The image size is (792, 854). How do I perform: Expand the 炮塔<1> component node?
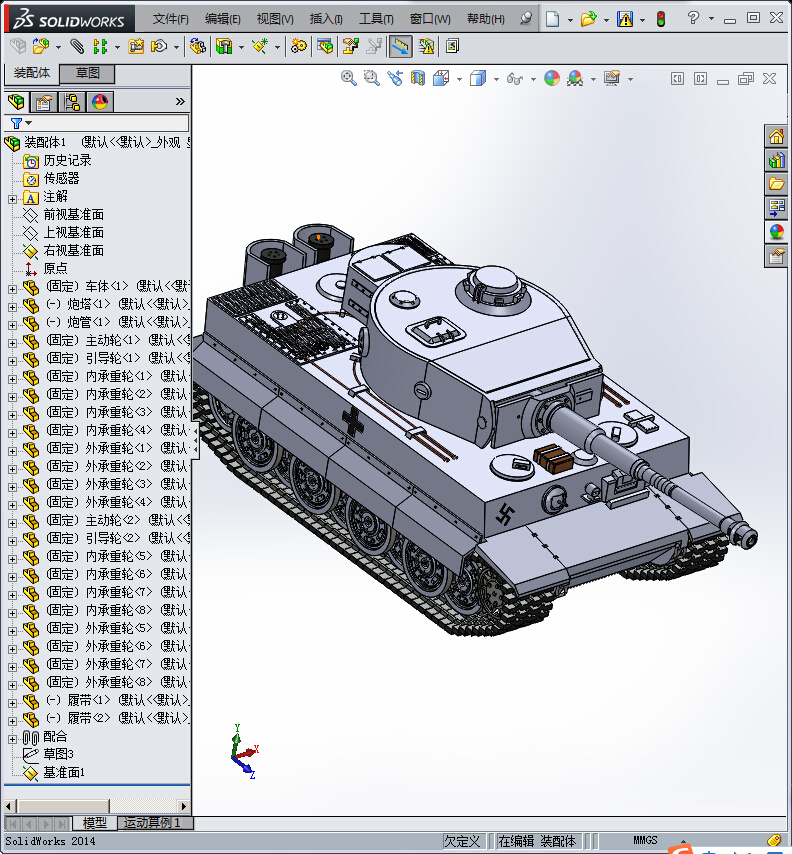13,307
